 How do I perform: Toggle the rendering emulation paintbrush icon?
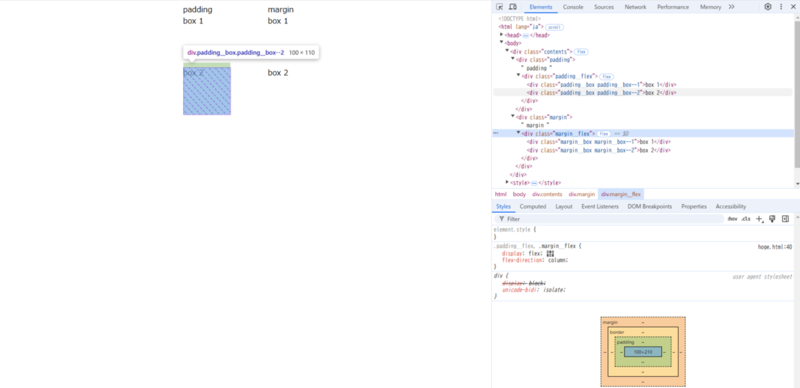[772, 219]
